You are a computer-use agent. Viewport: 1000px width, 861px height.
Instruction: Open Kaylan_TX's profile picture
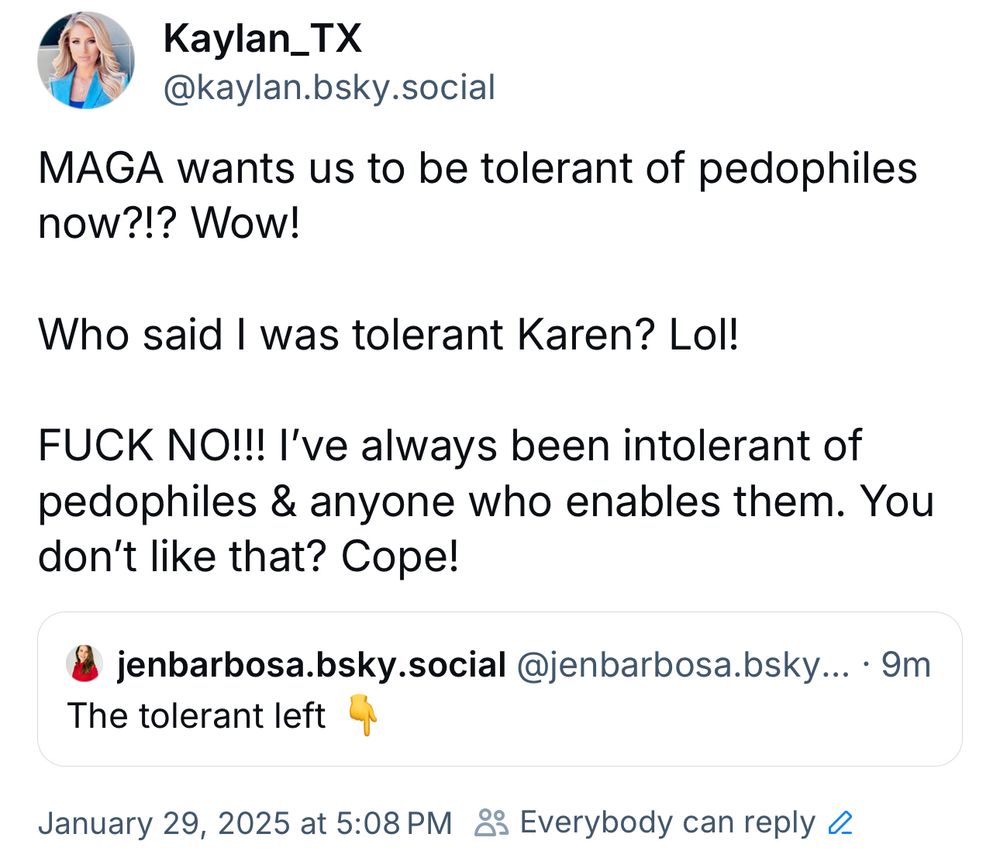pyautogui.click(x=86, y=60)
